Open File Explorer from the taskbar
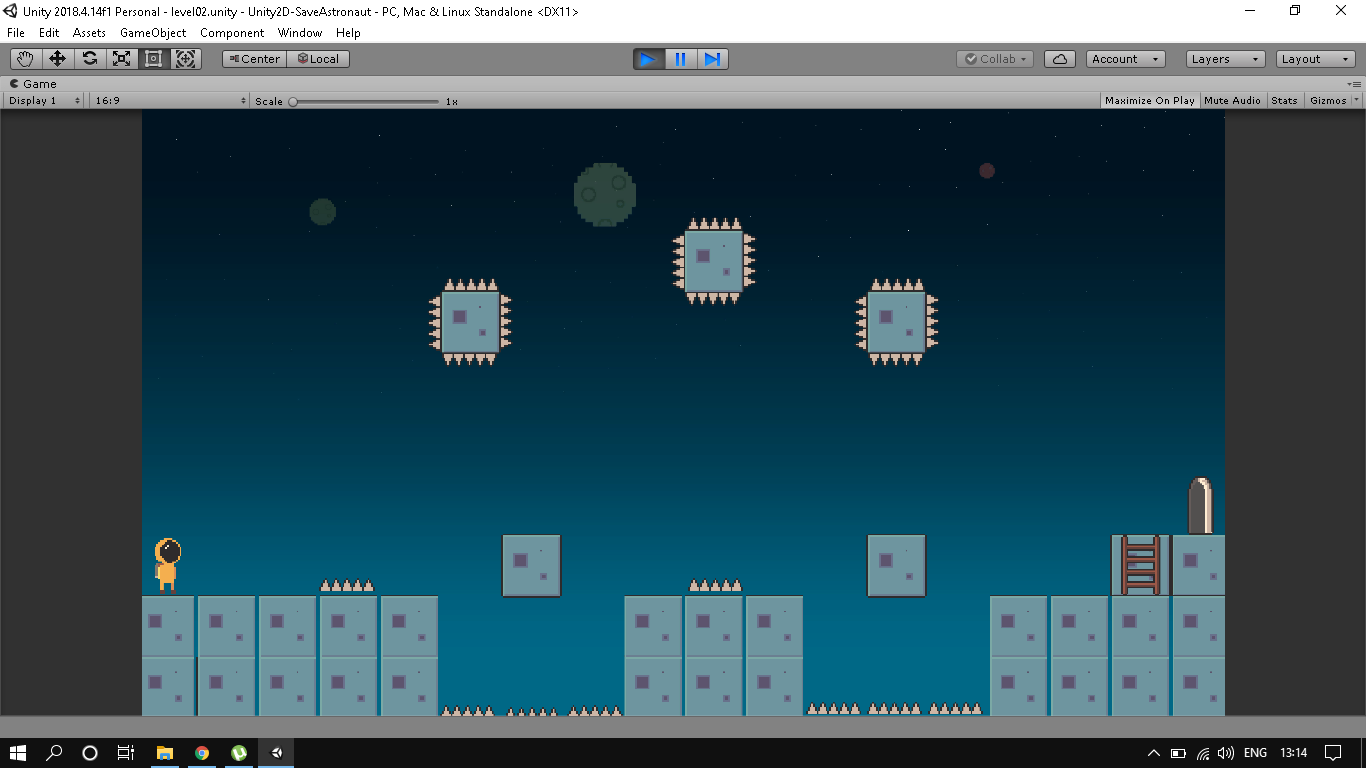1366x768 pixels. pos(165,752)
